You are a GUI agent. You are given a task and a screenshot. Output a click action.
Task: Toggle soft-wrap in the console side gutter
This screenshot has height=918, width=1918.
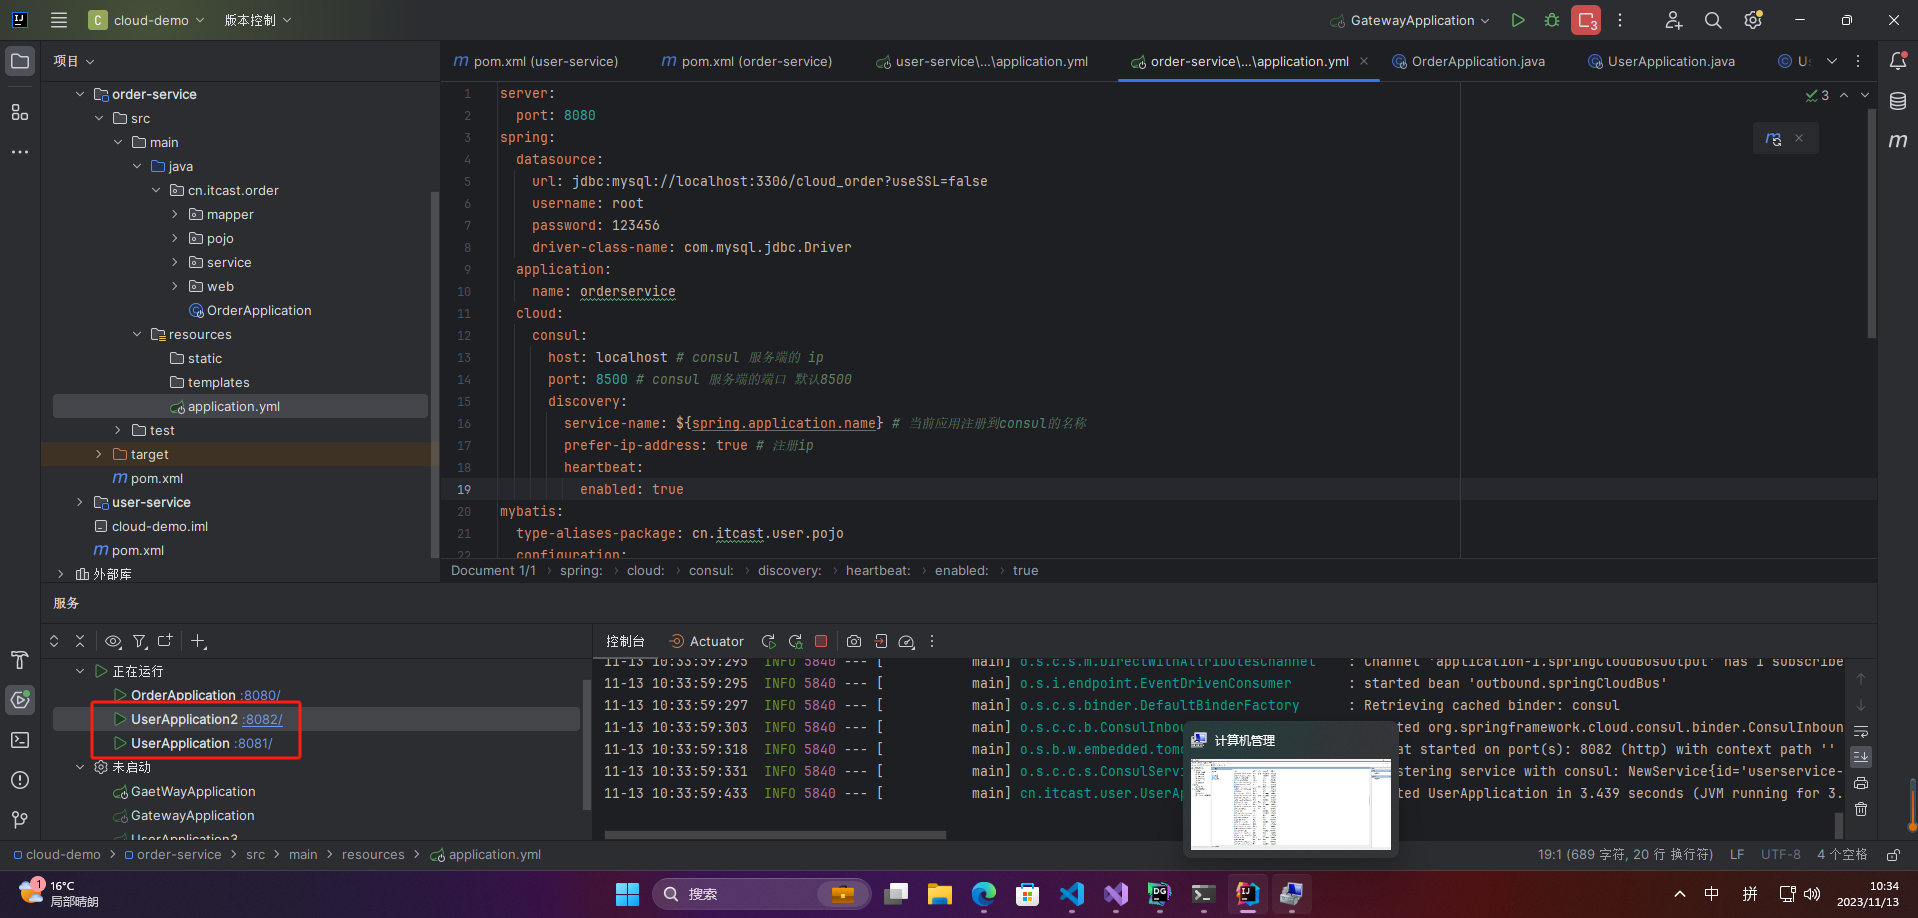click(1860, 732)
